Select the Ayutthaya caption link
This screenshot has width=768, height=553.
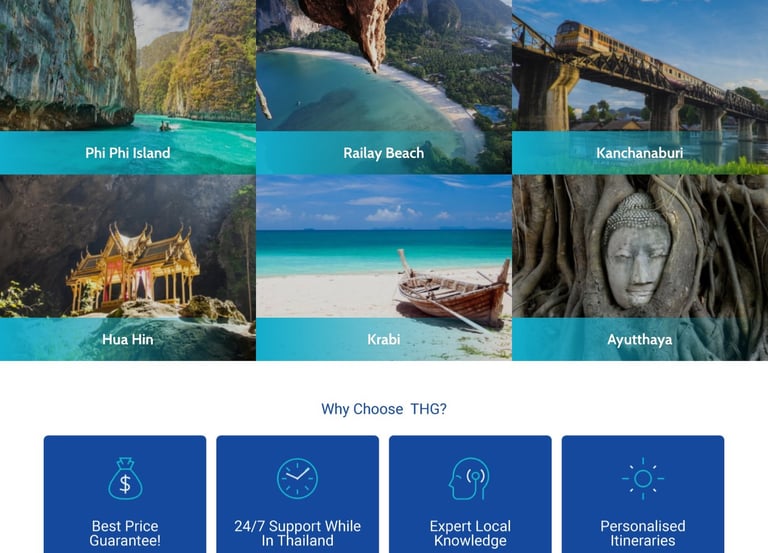[640, 339]
